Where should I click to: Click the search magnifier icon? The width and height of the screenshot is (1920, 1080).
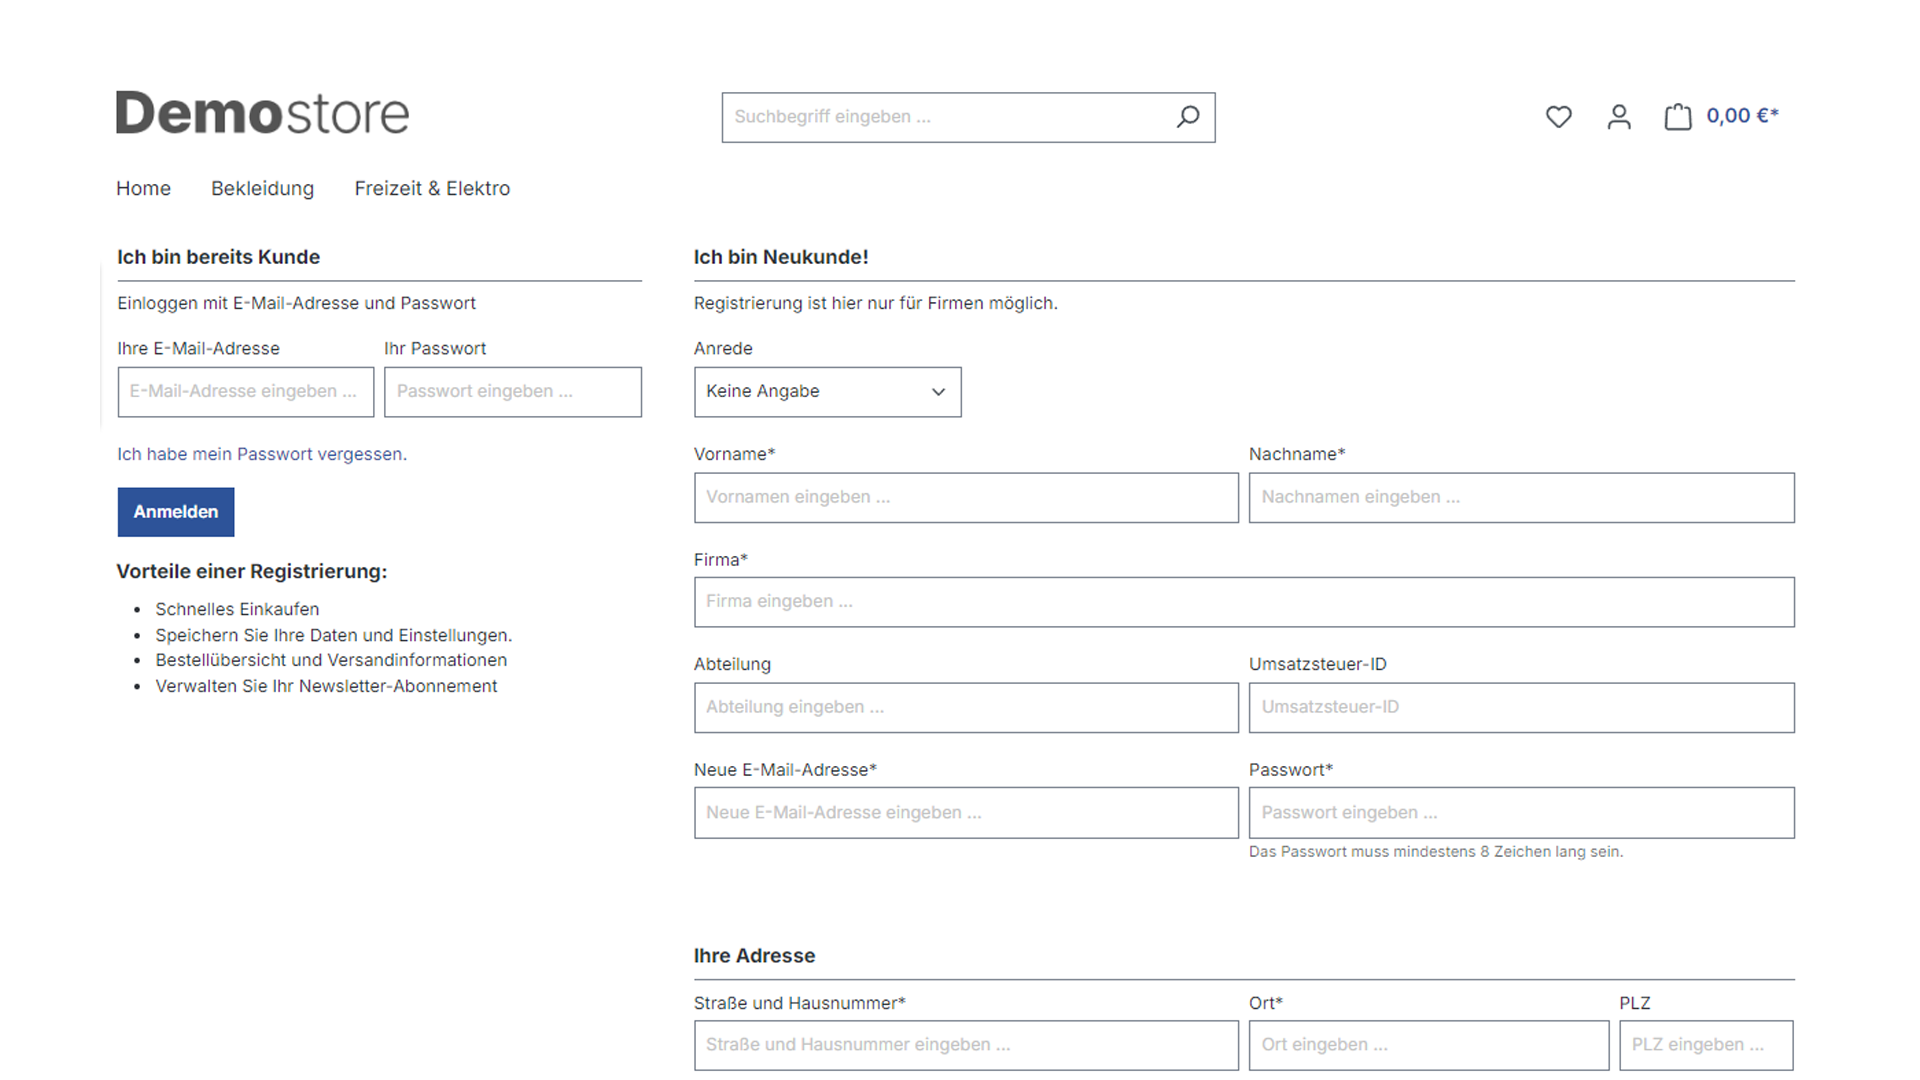[x=1187, y=117]
